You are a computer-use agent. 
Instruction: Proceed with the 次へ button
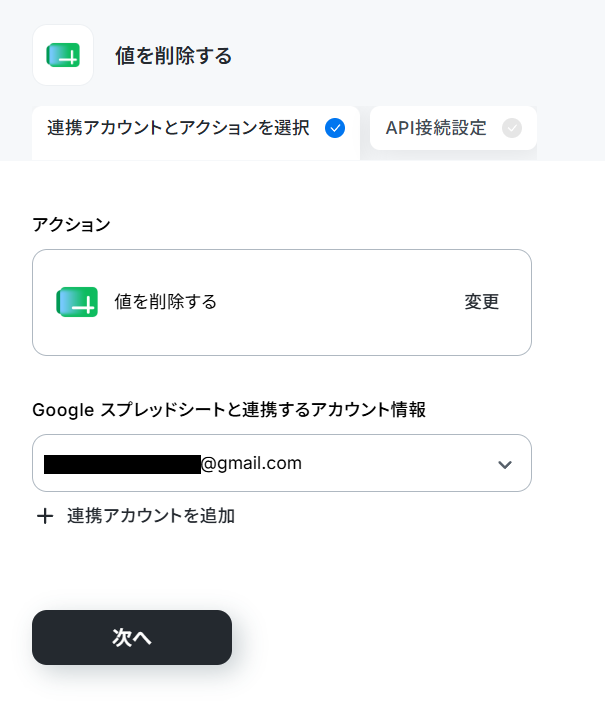(132, 637)
